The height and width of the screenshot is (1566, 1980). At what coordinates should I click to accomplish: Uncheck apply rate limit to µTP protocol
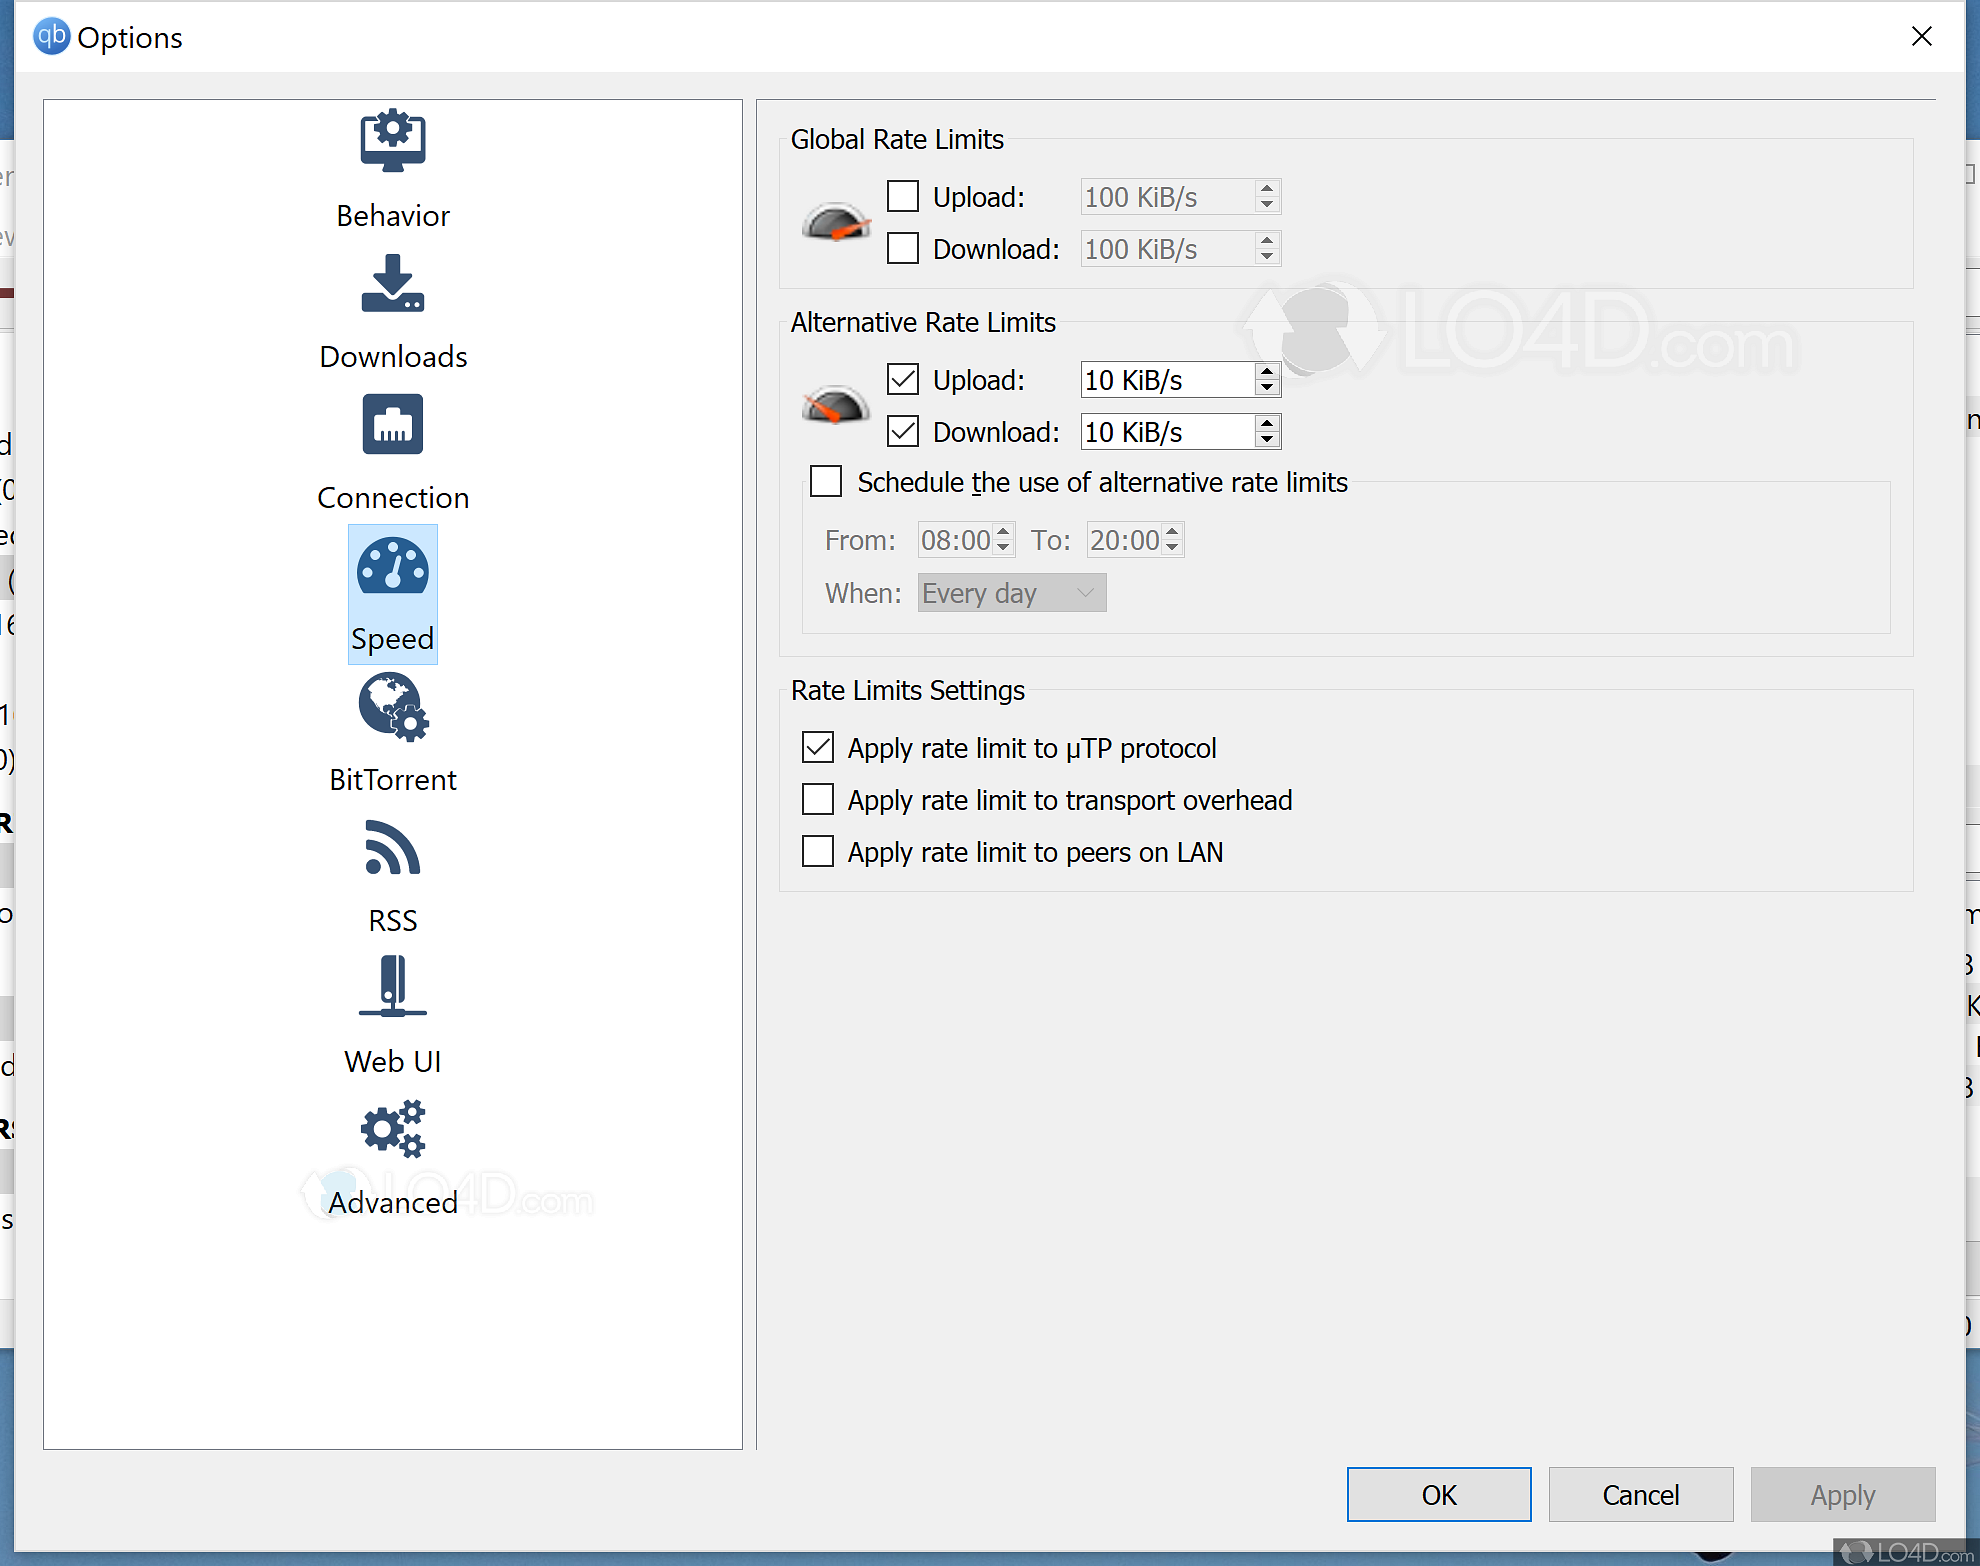(x=817, y=747)
